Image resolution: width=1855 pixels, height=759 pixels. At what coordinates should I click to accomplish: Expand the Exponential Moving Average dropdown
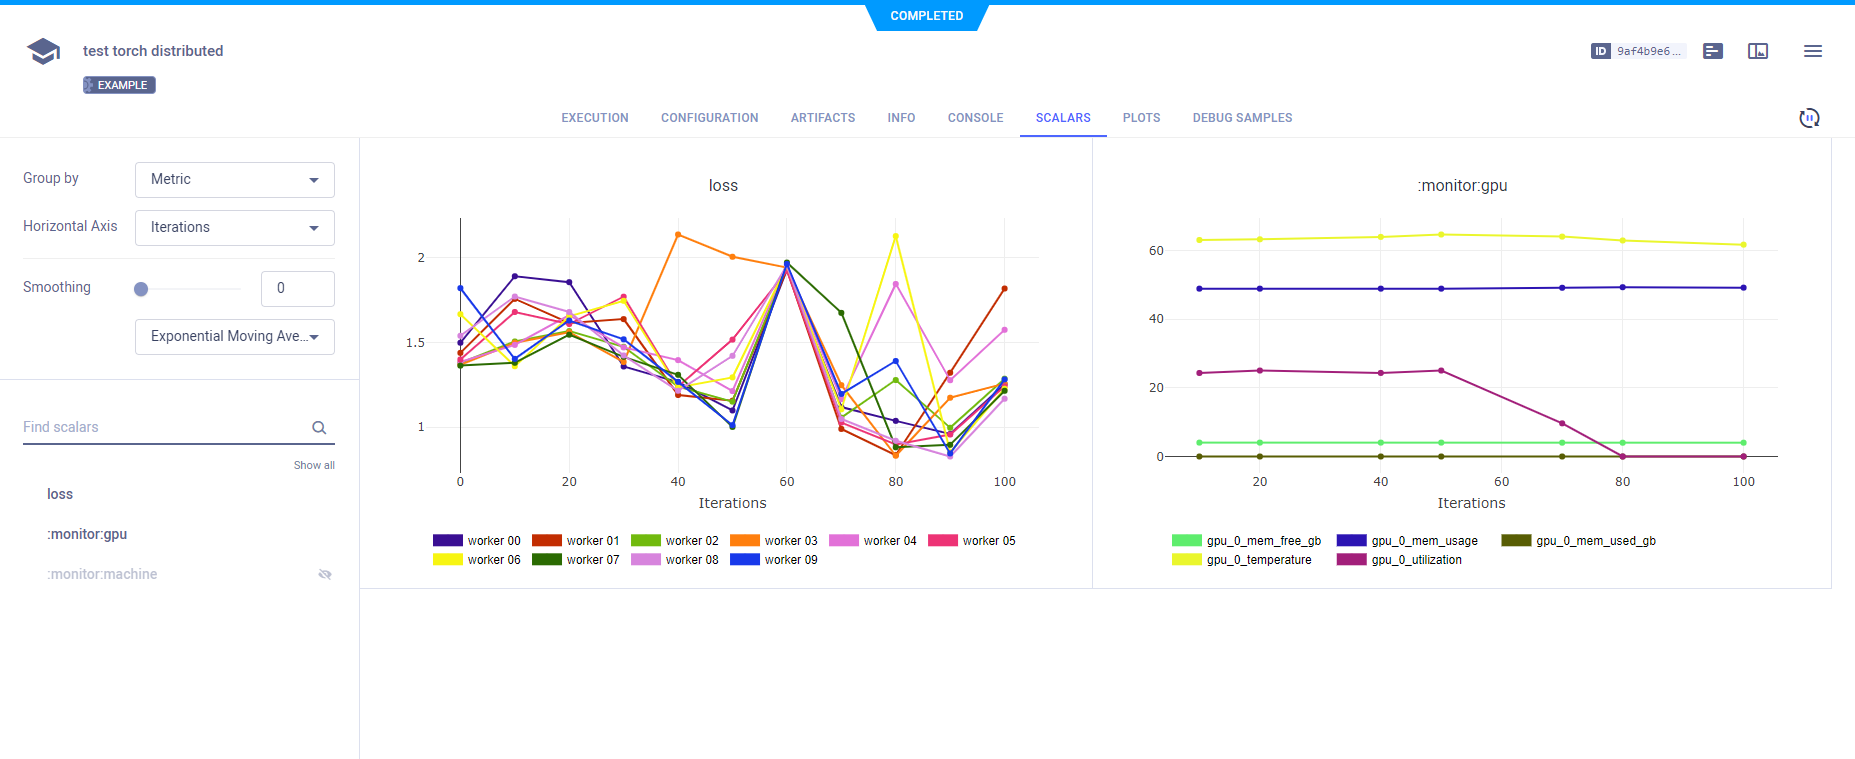pyautogui.click(x=235, y=337)
